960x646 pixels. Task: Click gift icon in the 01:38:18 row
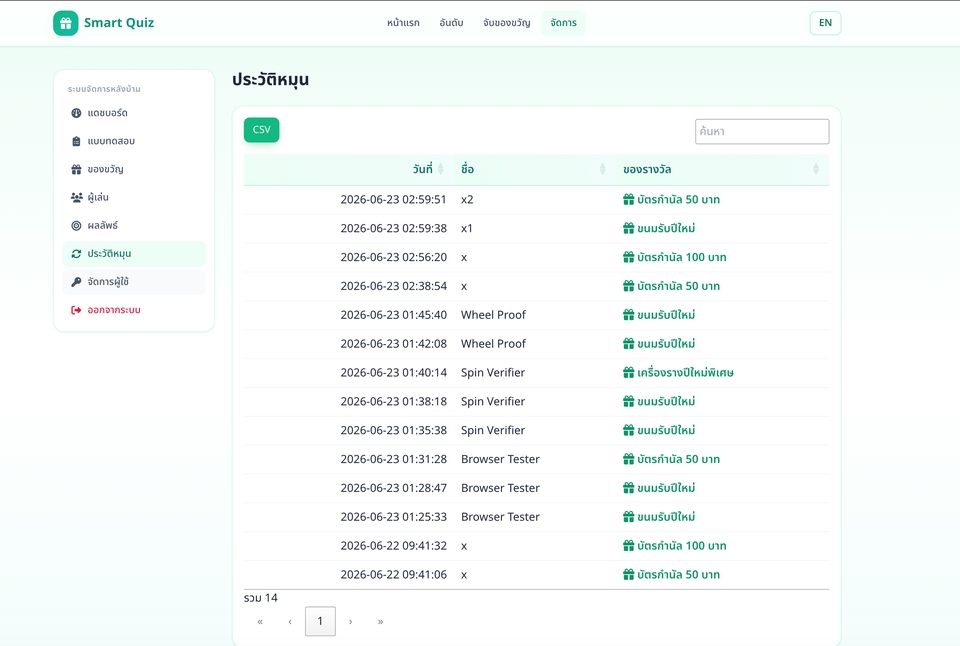628,401
